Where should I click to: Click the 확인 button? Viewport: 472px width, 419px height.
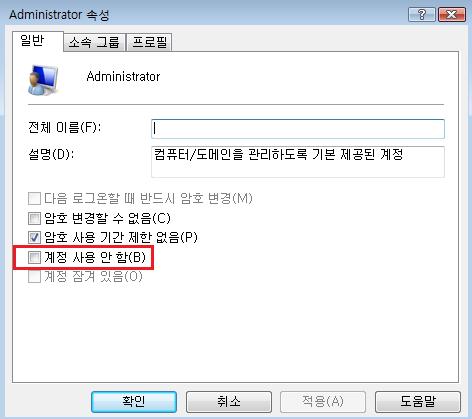click(134, 402)
